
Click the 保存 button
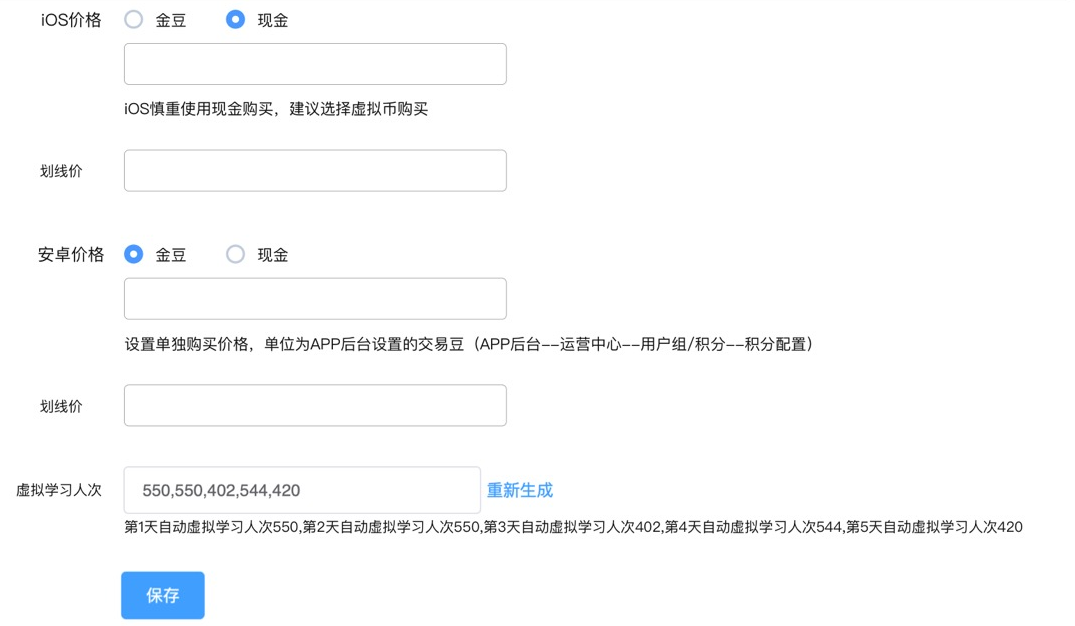[x=162, y=594]
